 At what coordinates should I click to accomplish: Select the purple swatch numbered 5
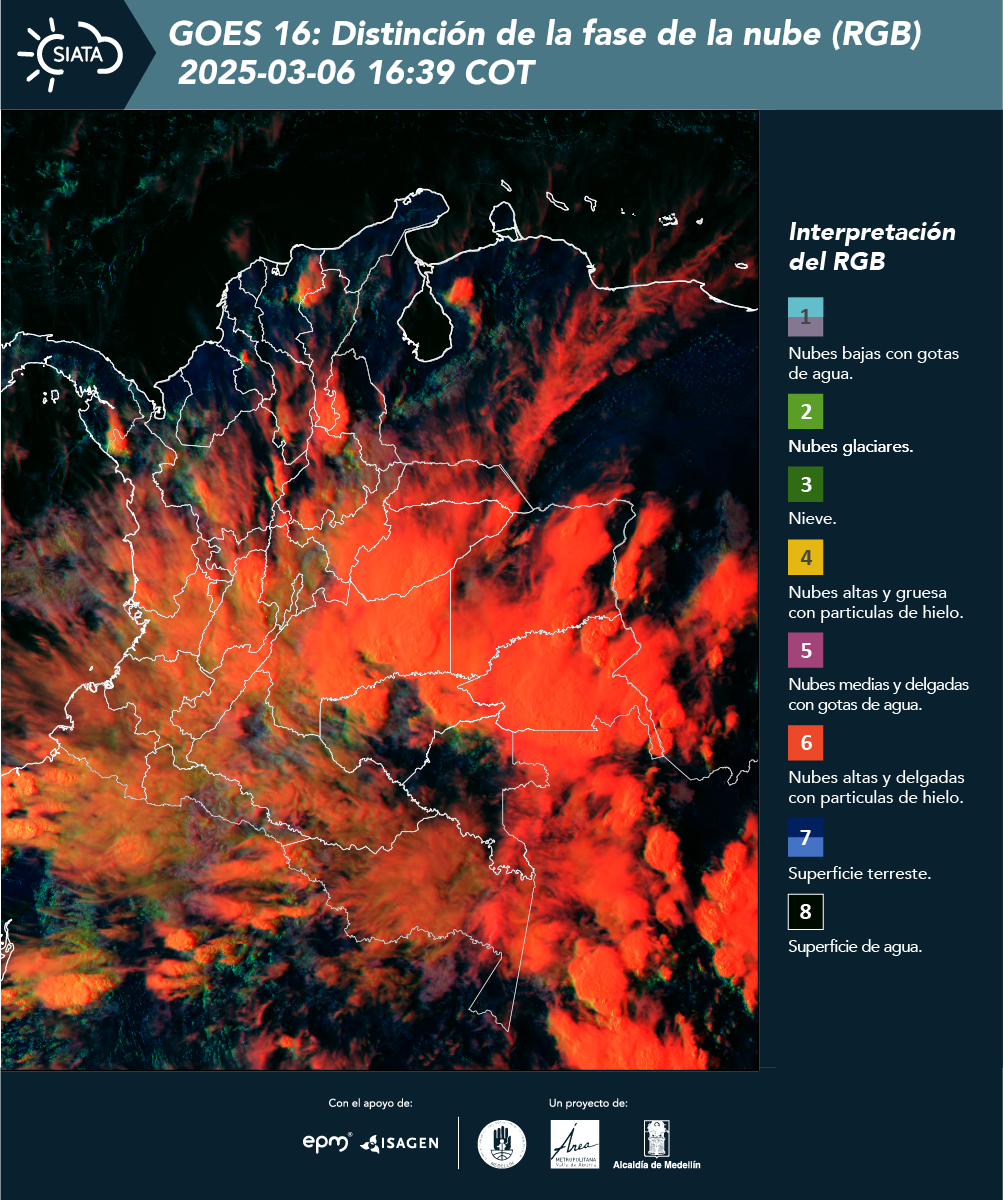coord(805,650)
